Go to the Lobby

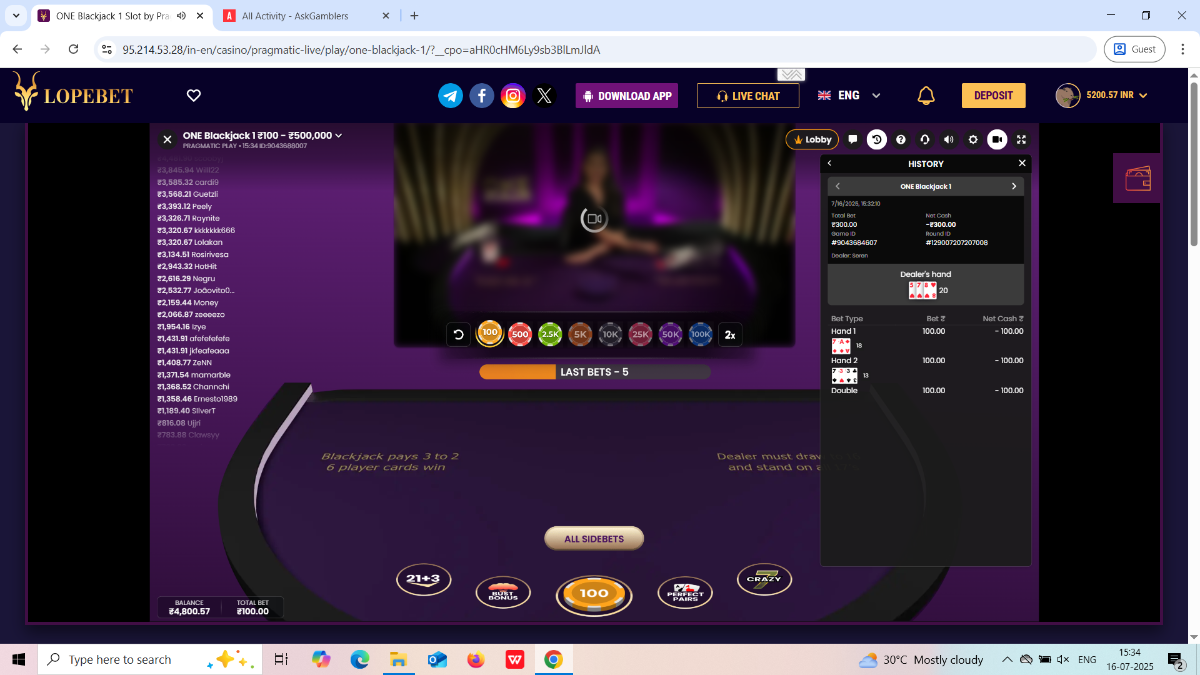tap(812, 140)
